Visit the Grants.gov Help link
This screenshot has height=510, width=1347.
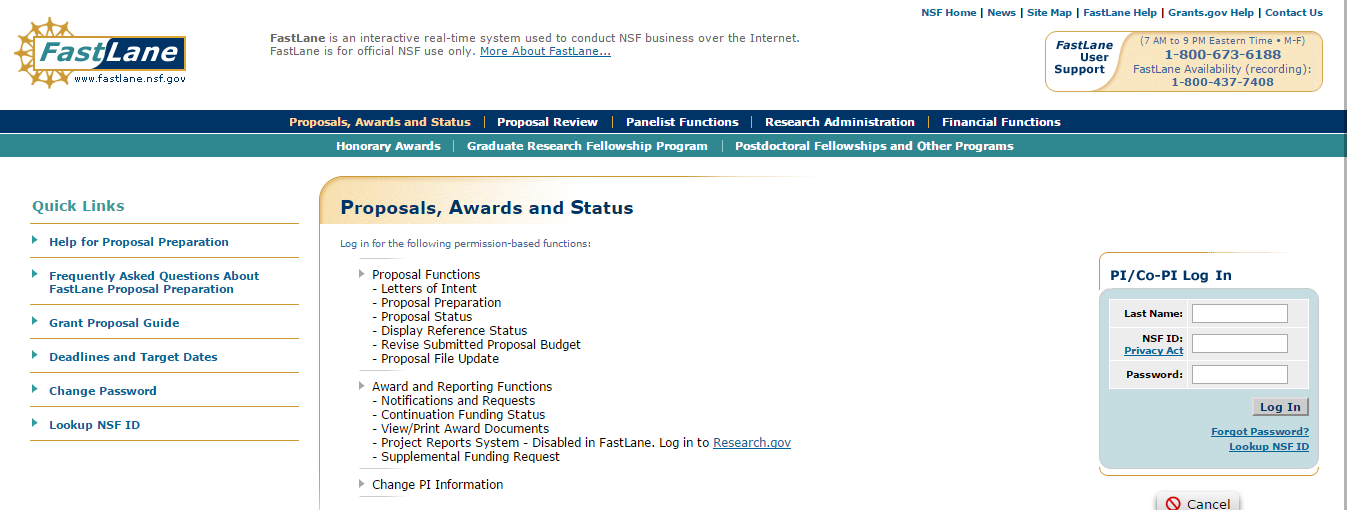click(x=1210, y=13)
